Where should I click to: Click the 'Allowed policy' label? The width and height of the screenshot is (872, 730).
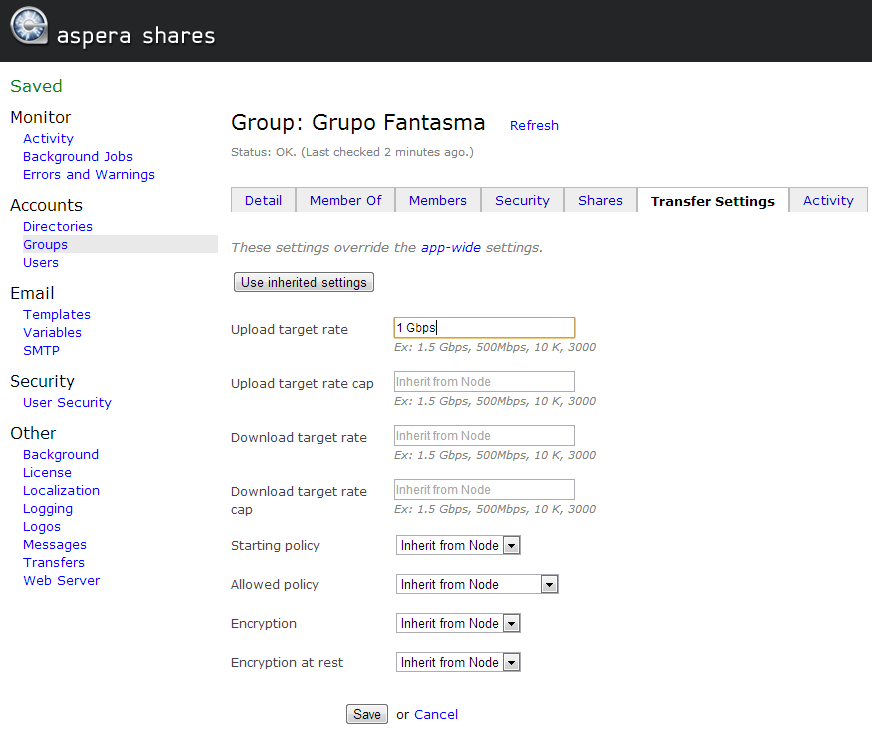click(275, 584)
